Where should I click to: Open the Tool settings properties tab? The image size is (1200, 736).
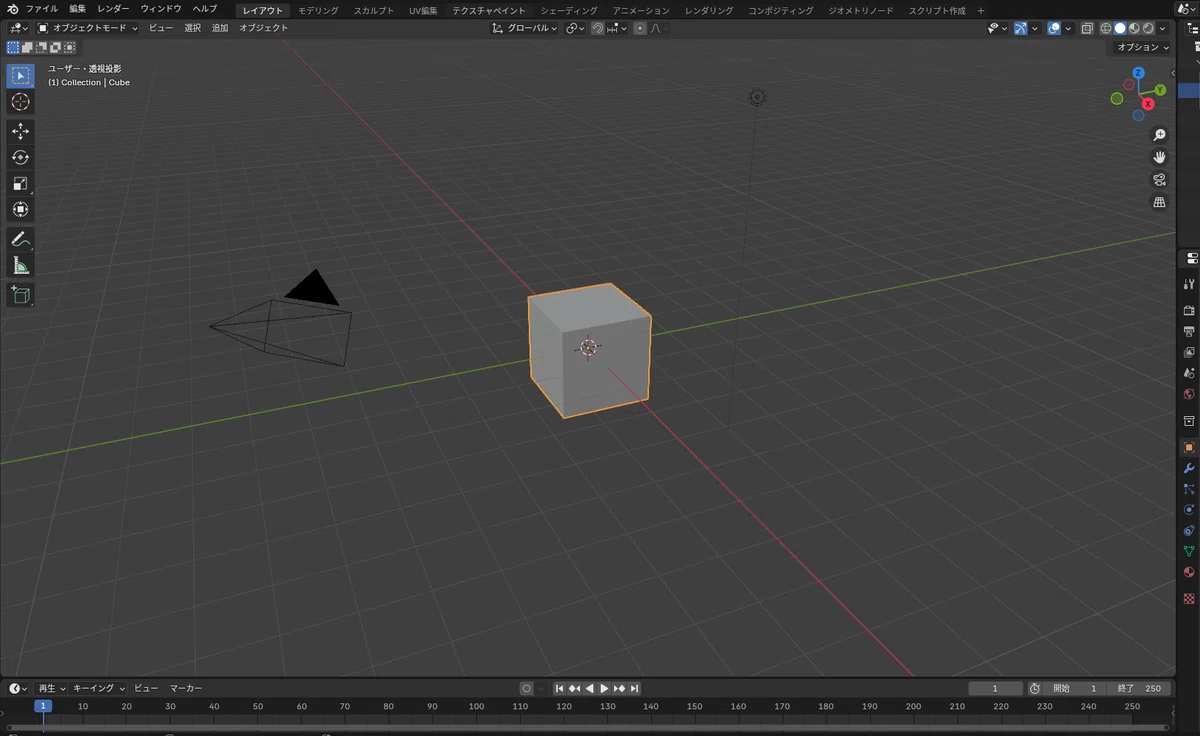[x=1189, y=284]
